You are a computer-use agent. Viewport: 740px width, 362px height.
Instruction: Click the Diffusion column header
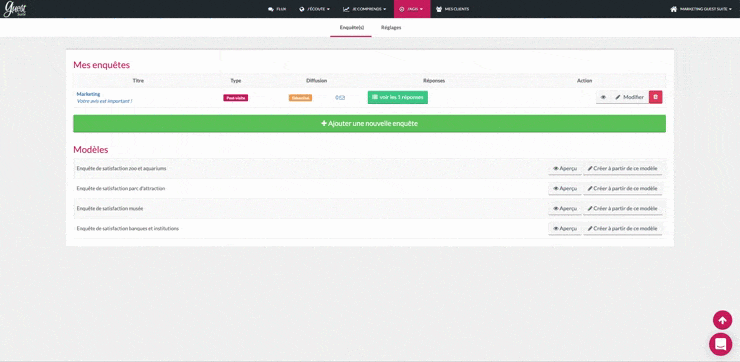tap(316, 81)
